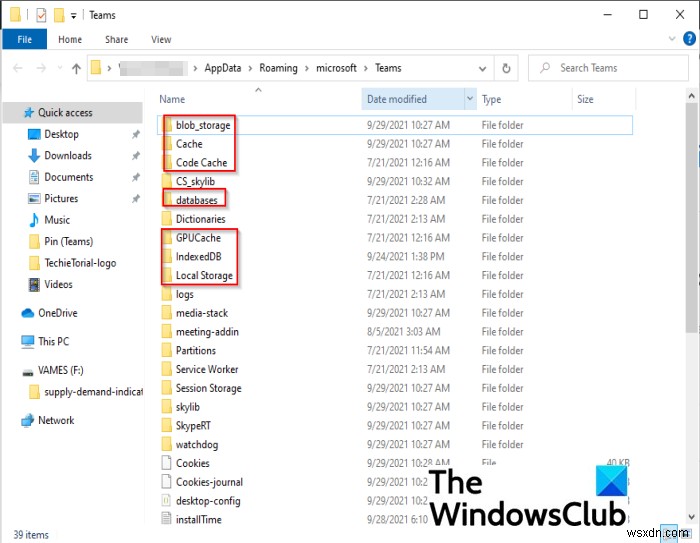Viewport: 700px width, 543px height.
Task: Open Videos in the navigation pane
Action: [x=58, y=284]
